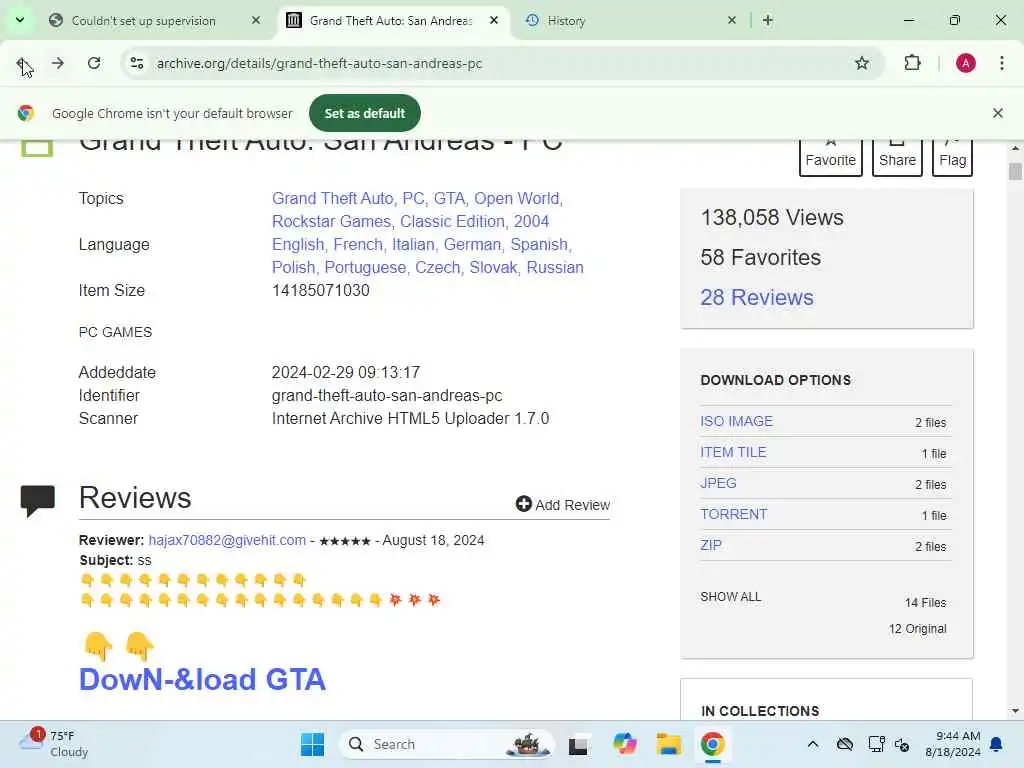
Task: Click the muted volume tray icon
Action: click(903, 744)
